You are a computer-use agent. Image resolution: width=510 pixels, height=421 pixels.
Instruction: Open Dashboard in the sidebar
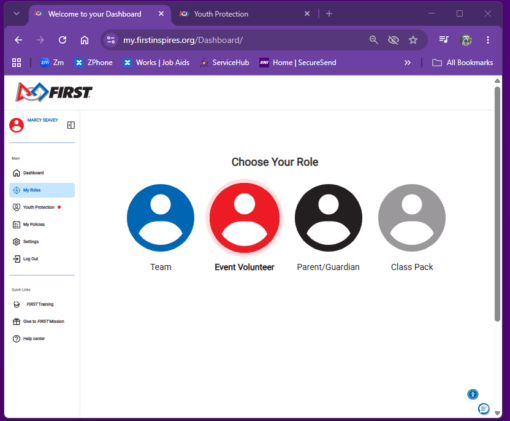pos(42,173)
